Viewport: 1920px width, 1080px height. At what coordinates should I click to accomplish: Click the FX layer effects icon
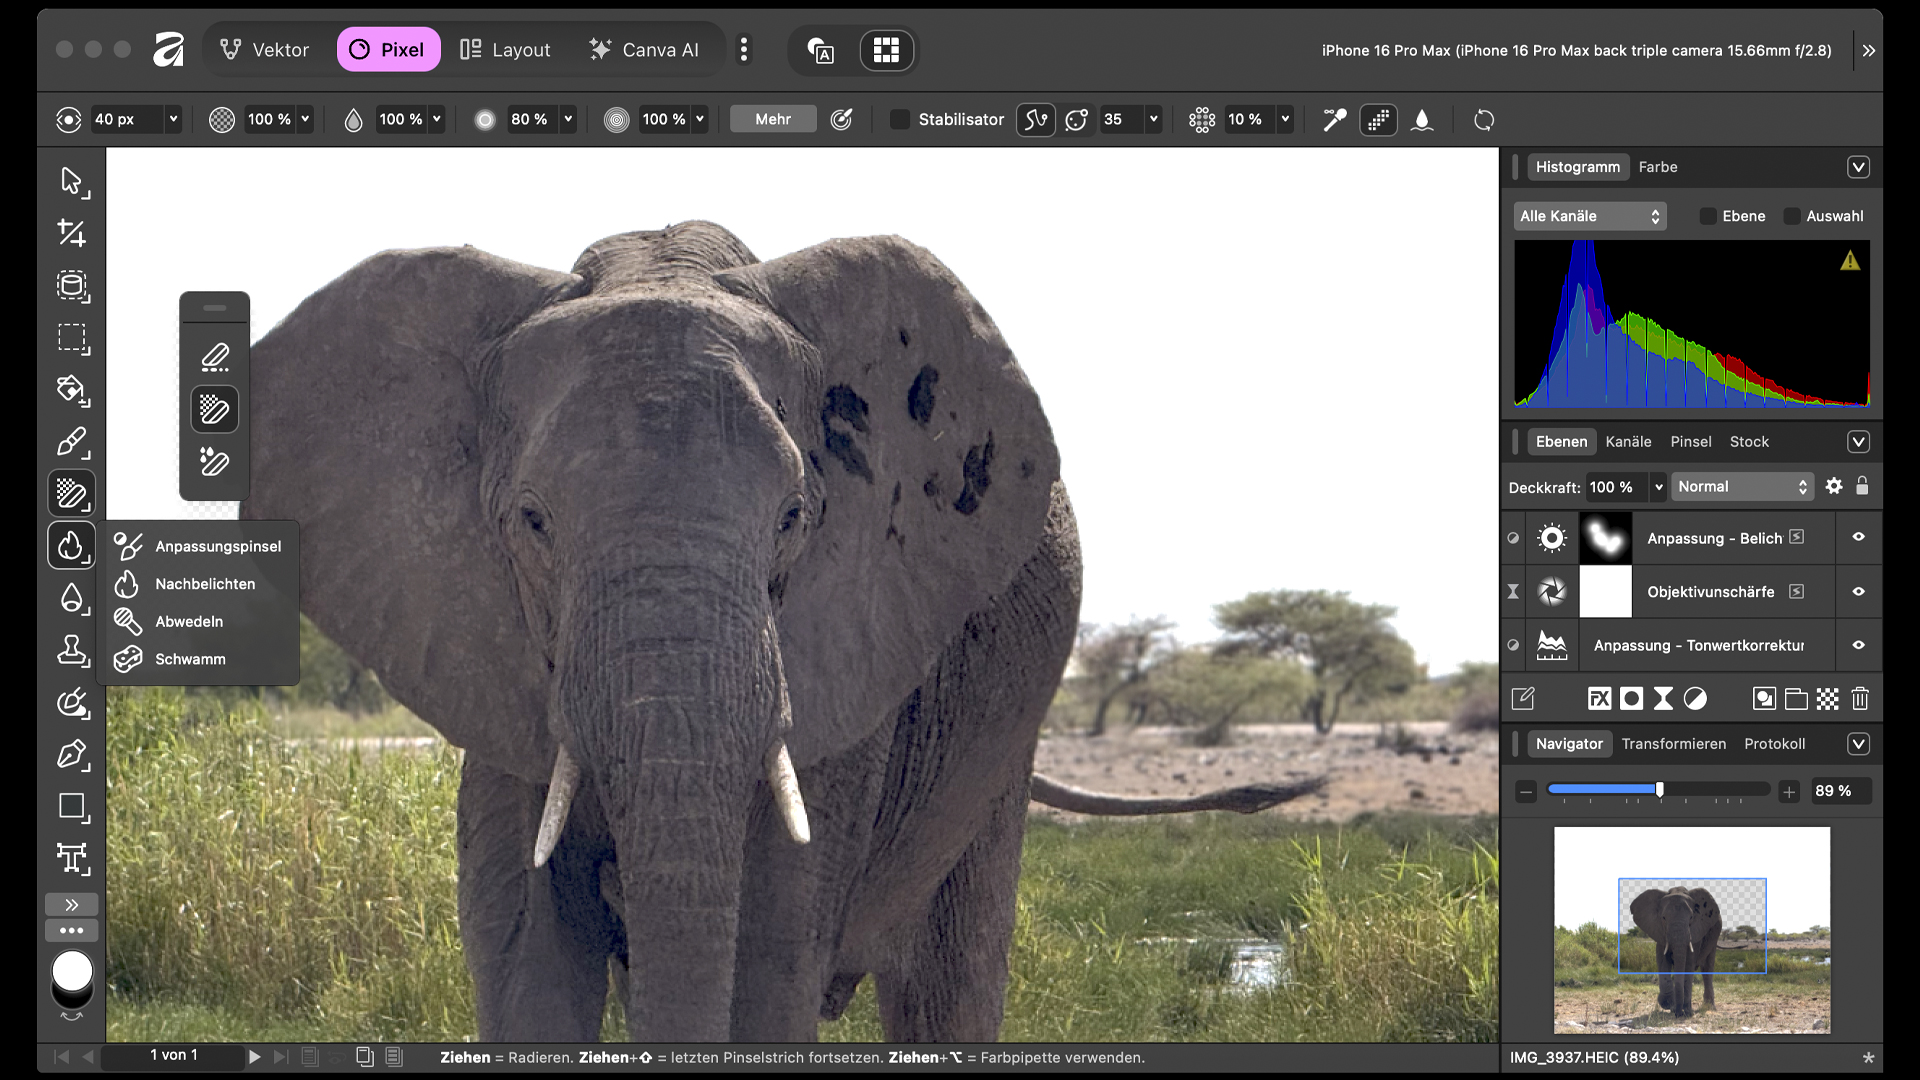(x=1599, y=699)
